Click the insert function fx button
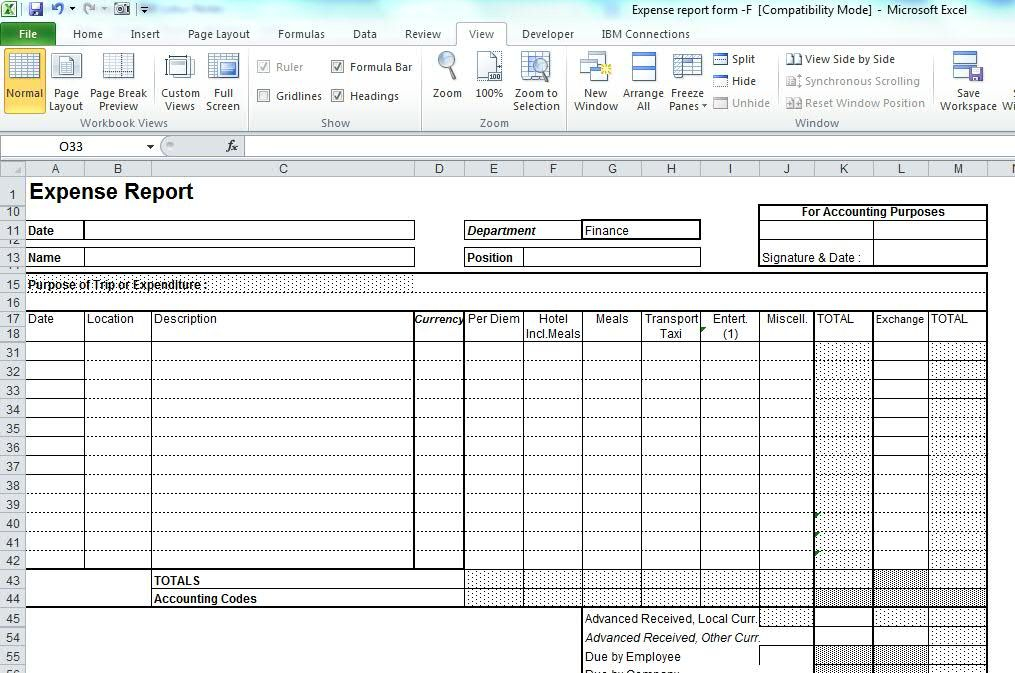Viewport: 1015px width, 673px height. 232,146
